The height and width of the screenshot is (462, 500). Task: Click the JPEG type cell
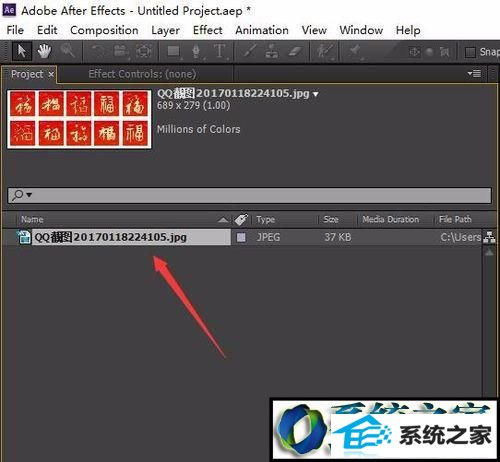coord(268,237)
